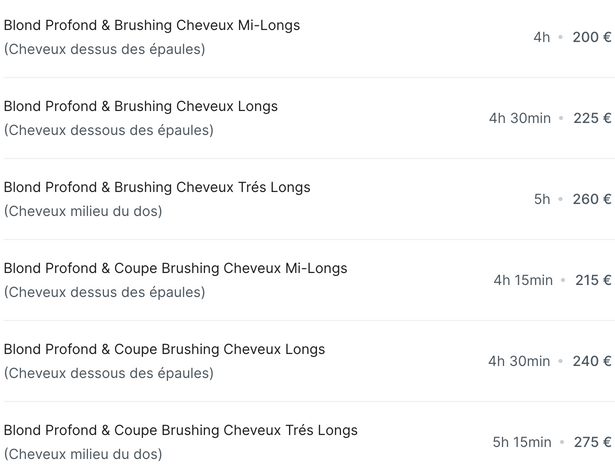Click the 225 € price
The height and width of the screenshot is (475, 615).
tap(592, 118)
